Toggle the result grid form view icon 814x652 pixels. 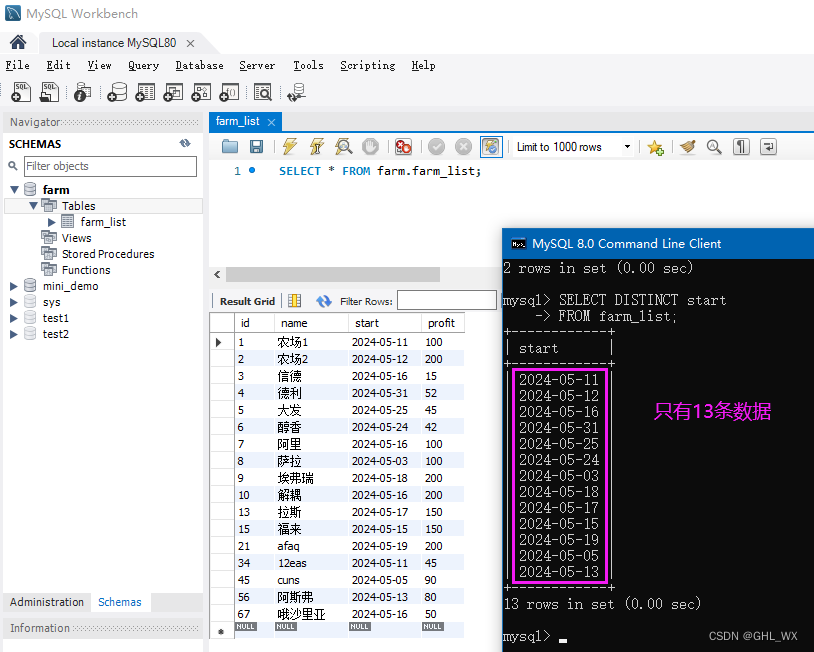click(x=294, y=301)
